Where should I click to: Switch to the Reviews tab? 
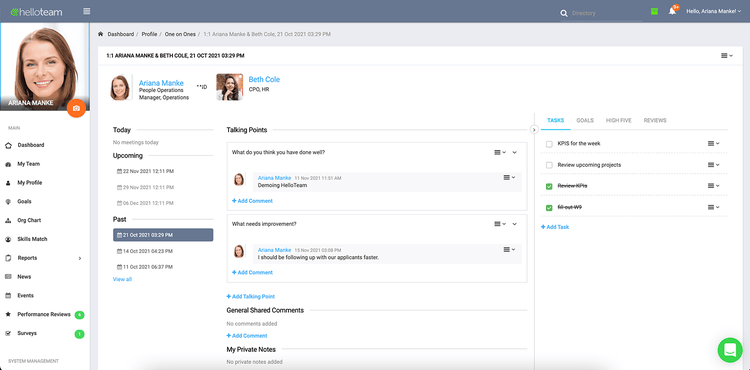pos(655,120)
